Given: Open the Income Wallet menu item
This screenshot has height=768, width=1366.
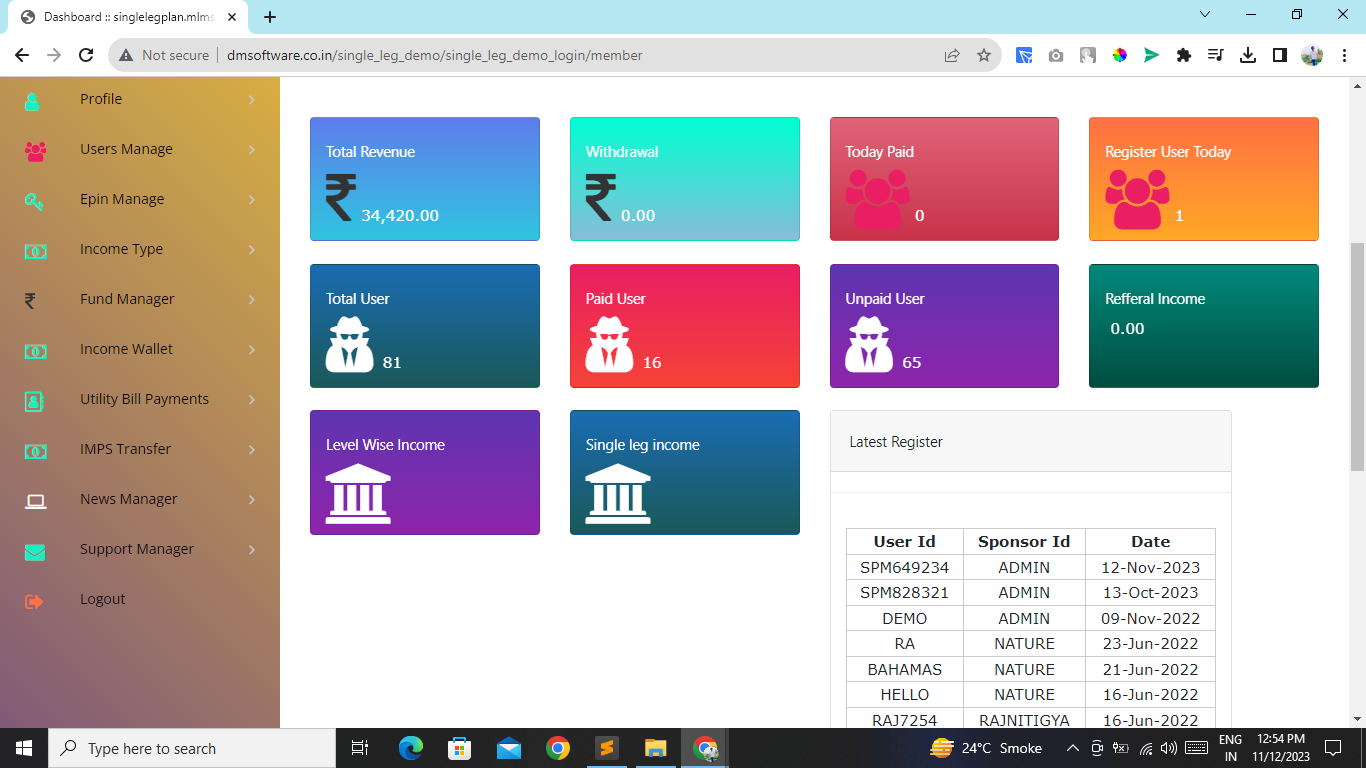Looking at the screenshot, I should [x=126, y=349].
